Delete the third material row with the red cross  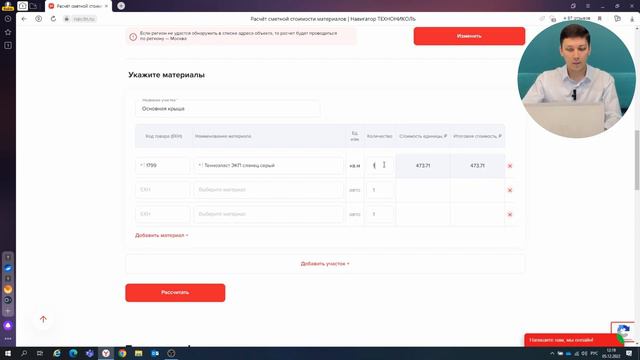(510, 214)
